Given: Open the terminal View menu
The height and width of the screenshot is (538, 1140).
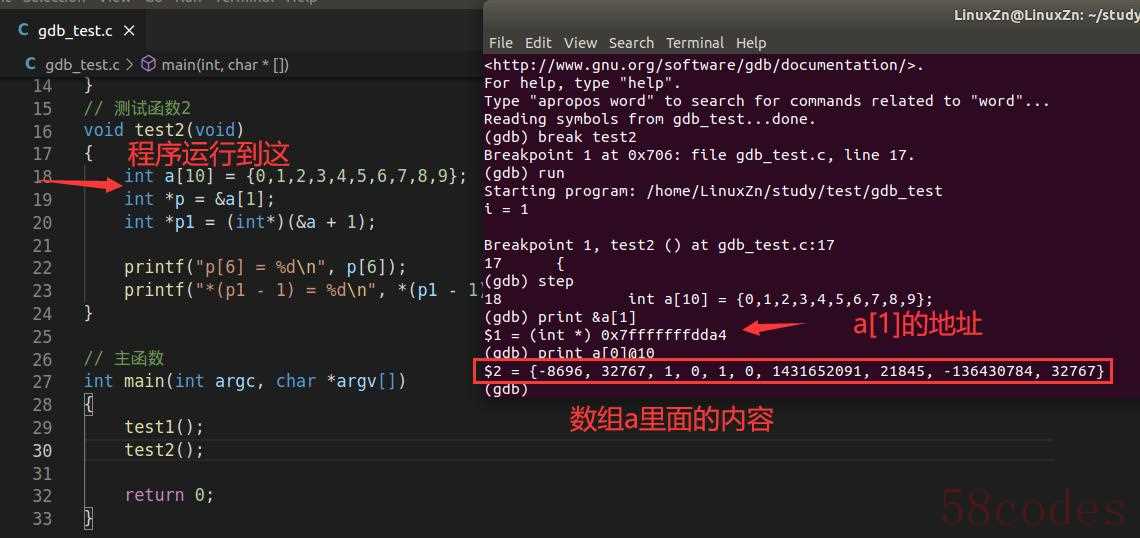Looking at the screenshot, I should [x=580, y=43].
